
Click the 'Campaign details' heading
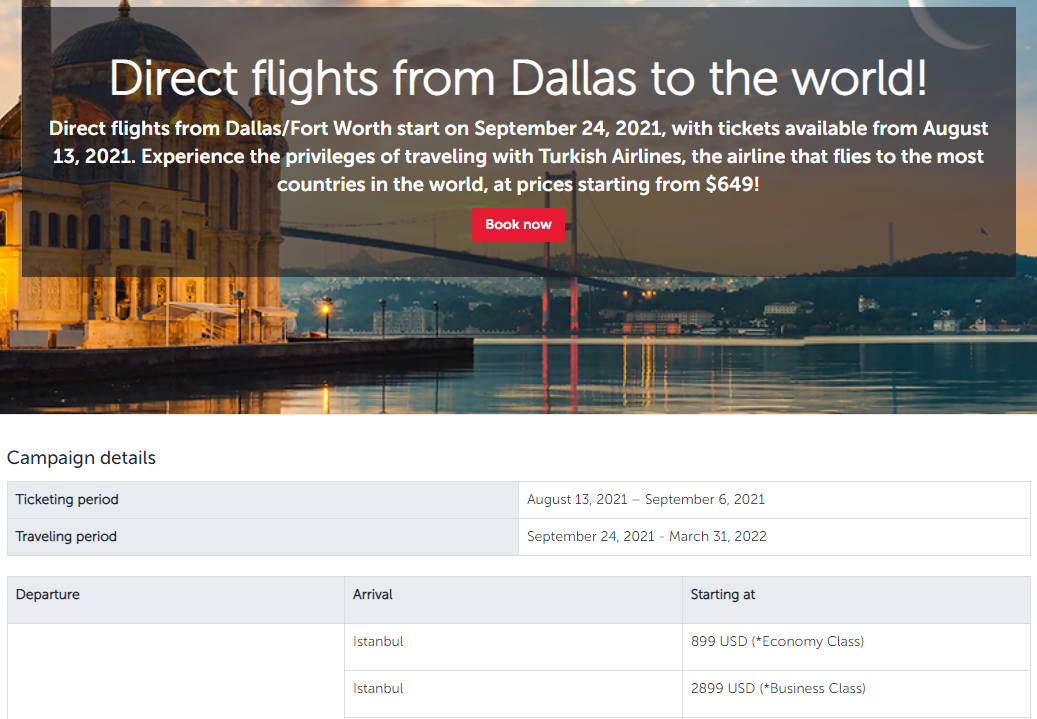(x=81, y=458)
